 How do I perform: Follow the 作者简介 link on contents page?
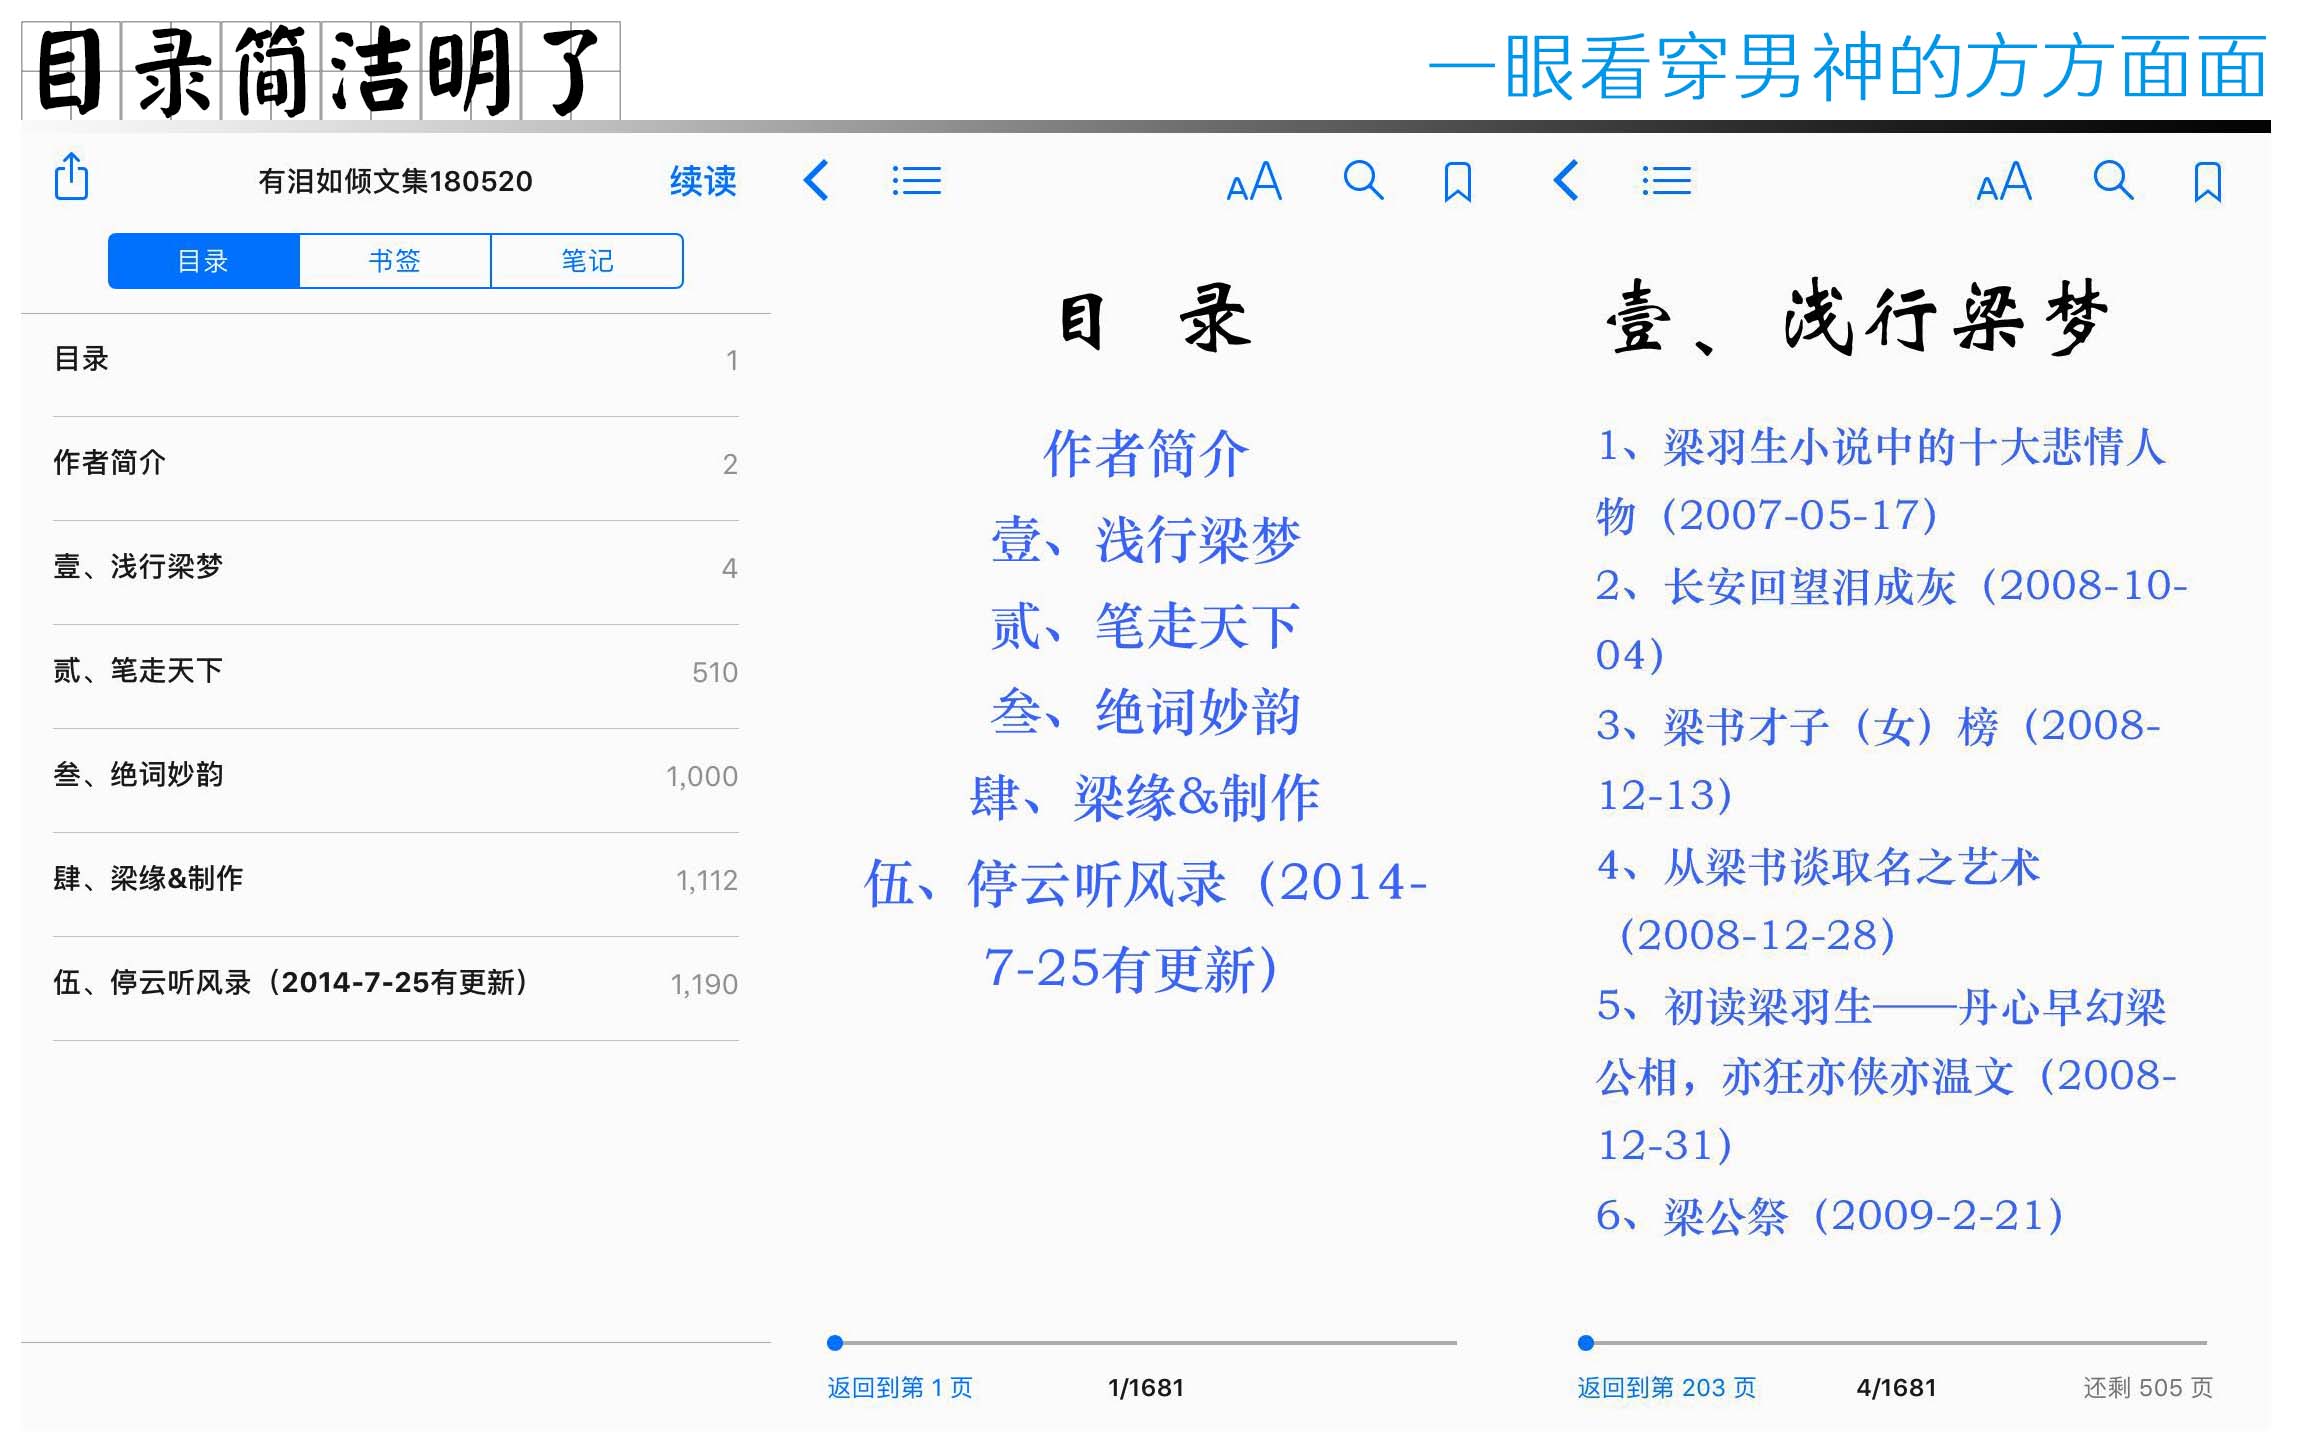pos(1146,454)
